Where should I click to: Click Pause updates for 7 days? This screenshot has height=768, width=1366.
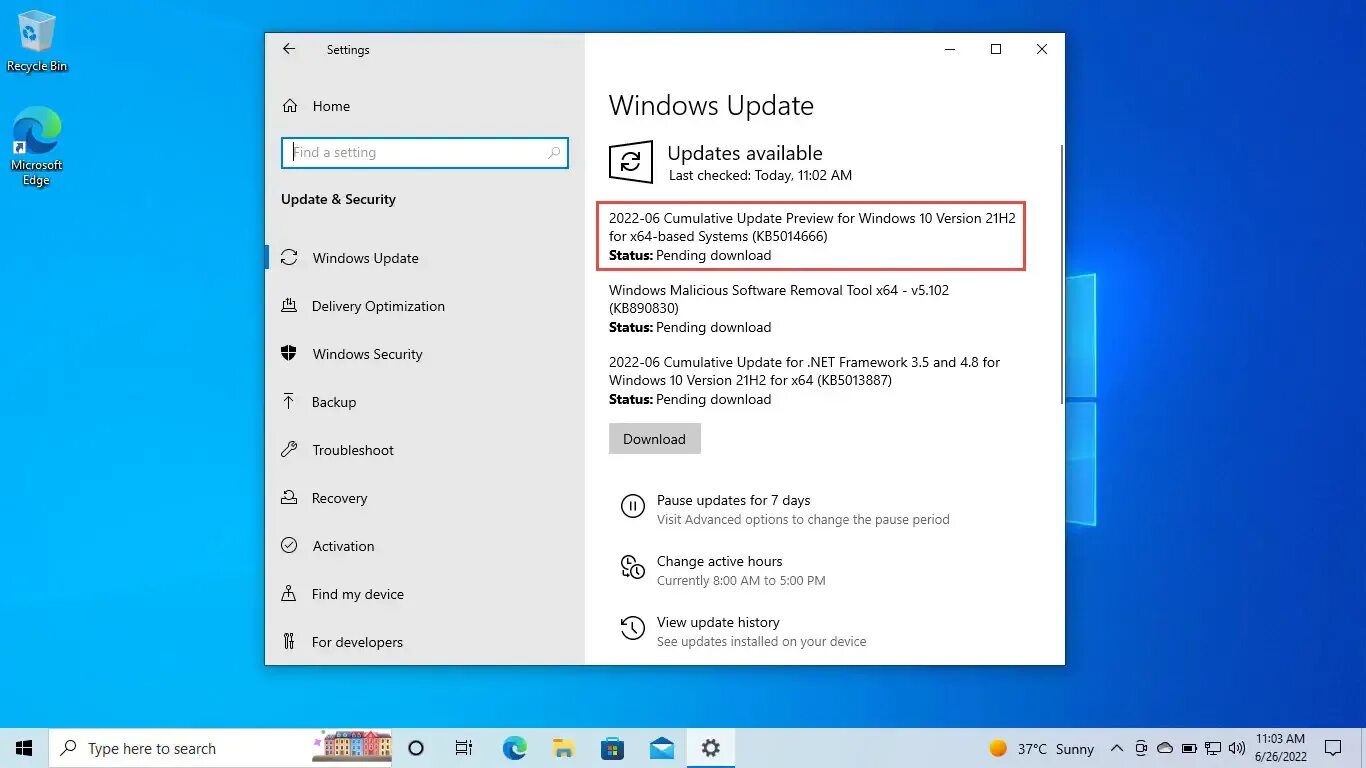(734, 500)
